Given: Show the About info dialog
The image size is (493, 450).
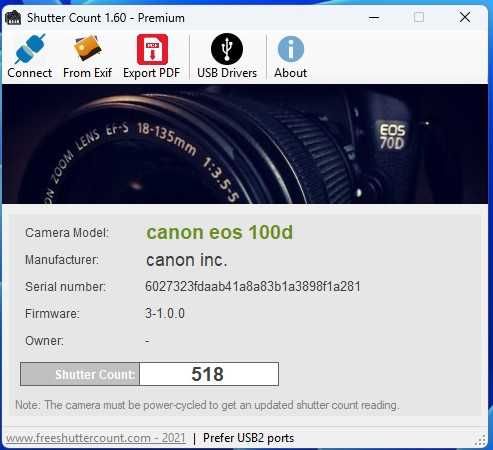Looking at the screenshot, I should [x=290, y=56].
